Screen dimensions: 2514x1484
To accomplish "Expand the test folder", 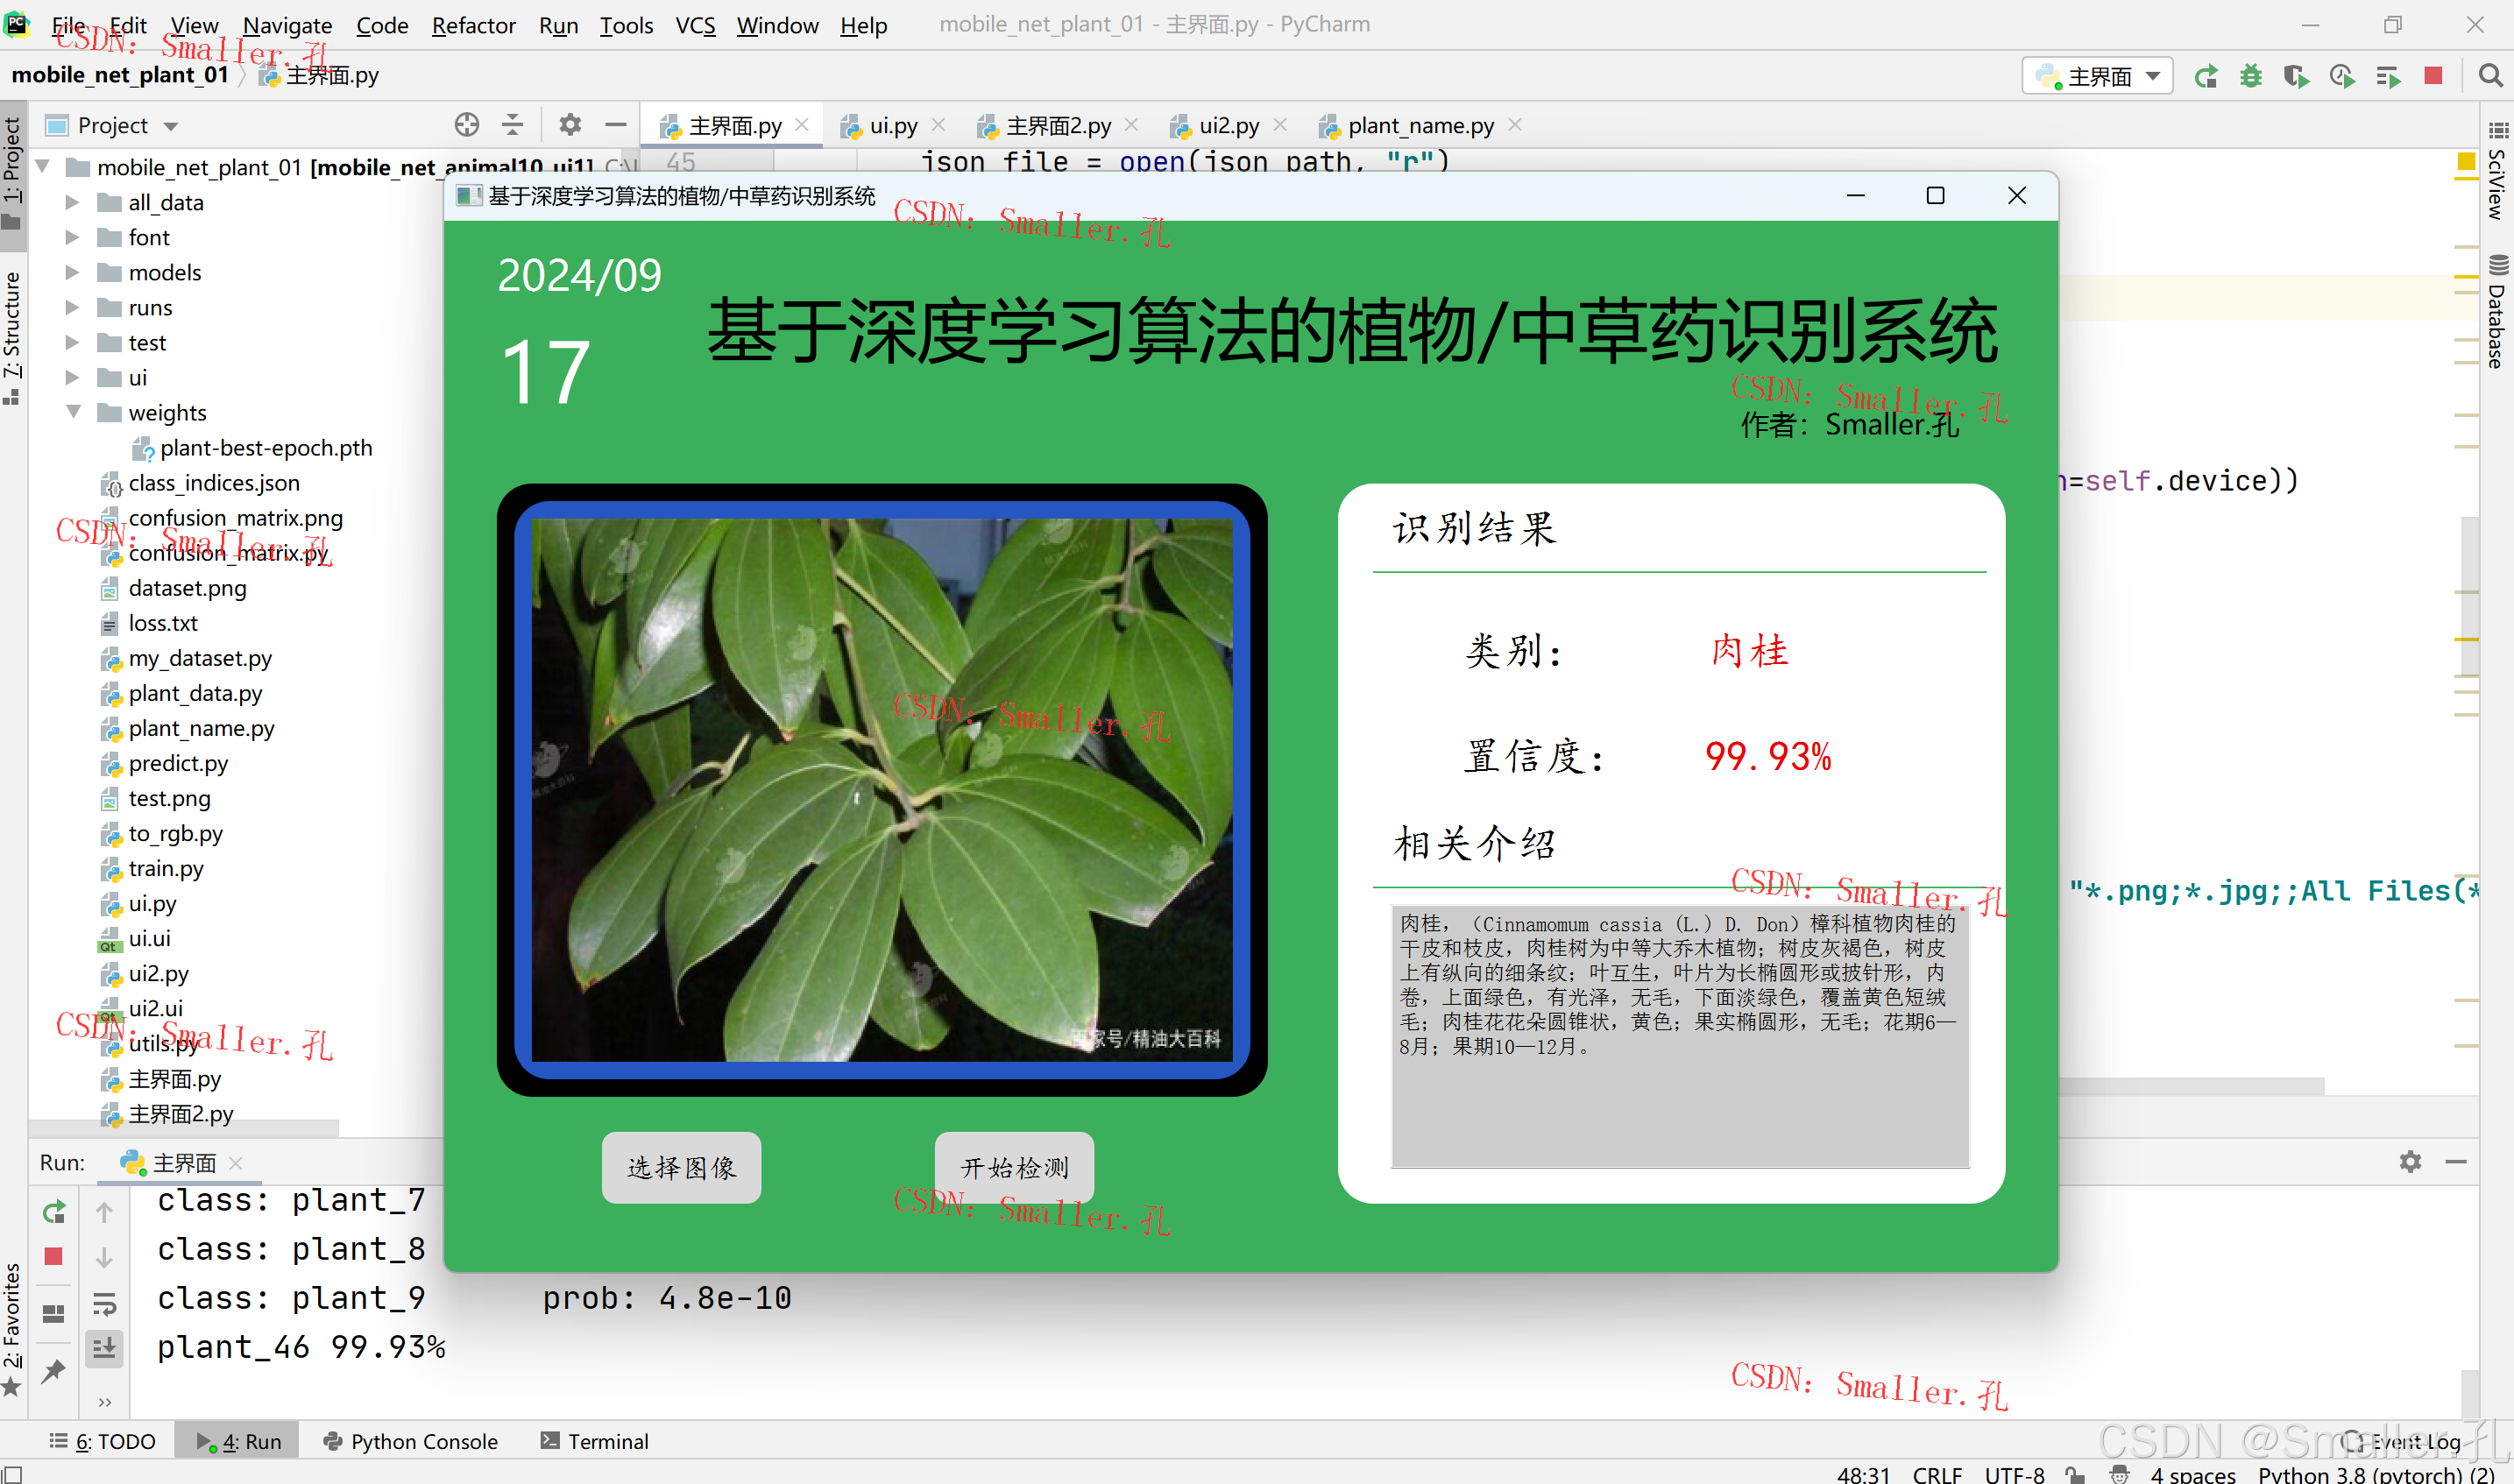I will (x=73, y=342).
